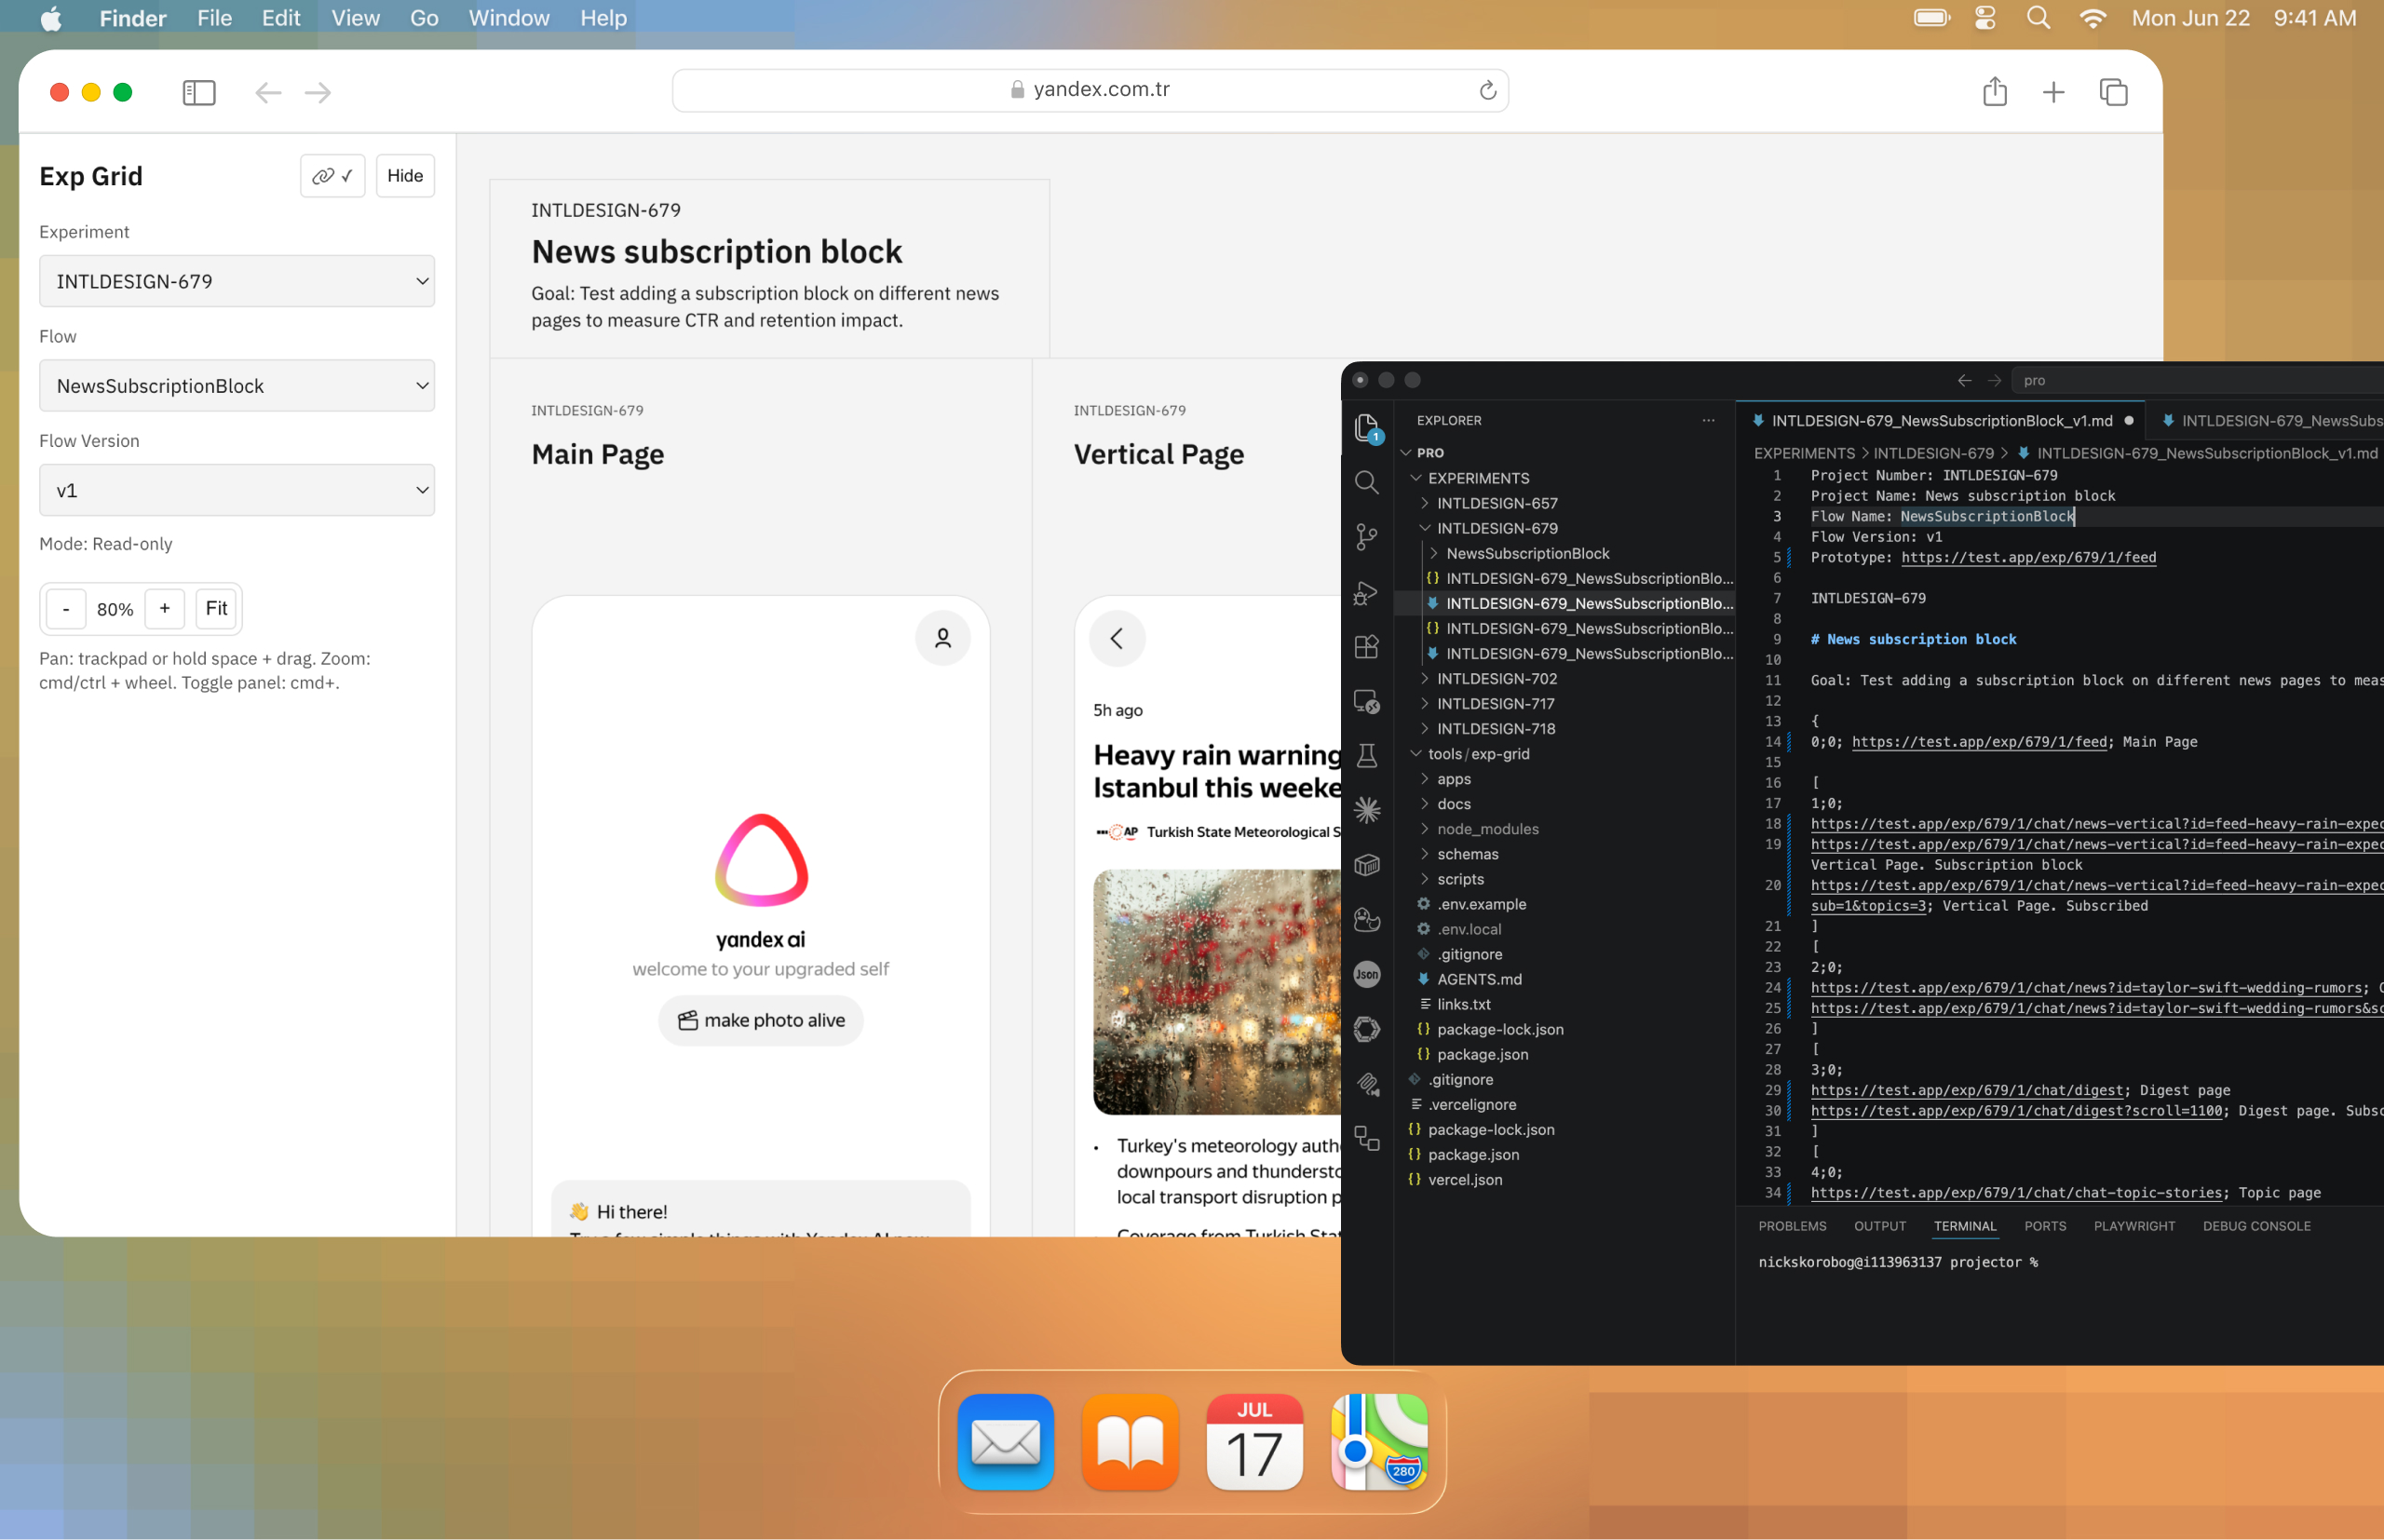Click the VS Code Search magnifier icon
This screenshot has width=2384, height=1540.
click(1366, 483)
